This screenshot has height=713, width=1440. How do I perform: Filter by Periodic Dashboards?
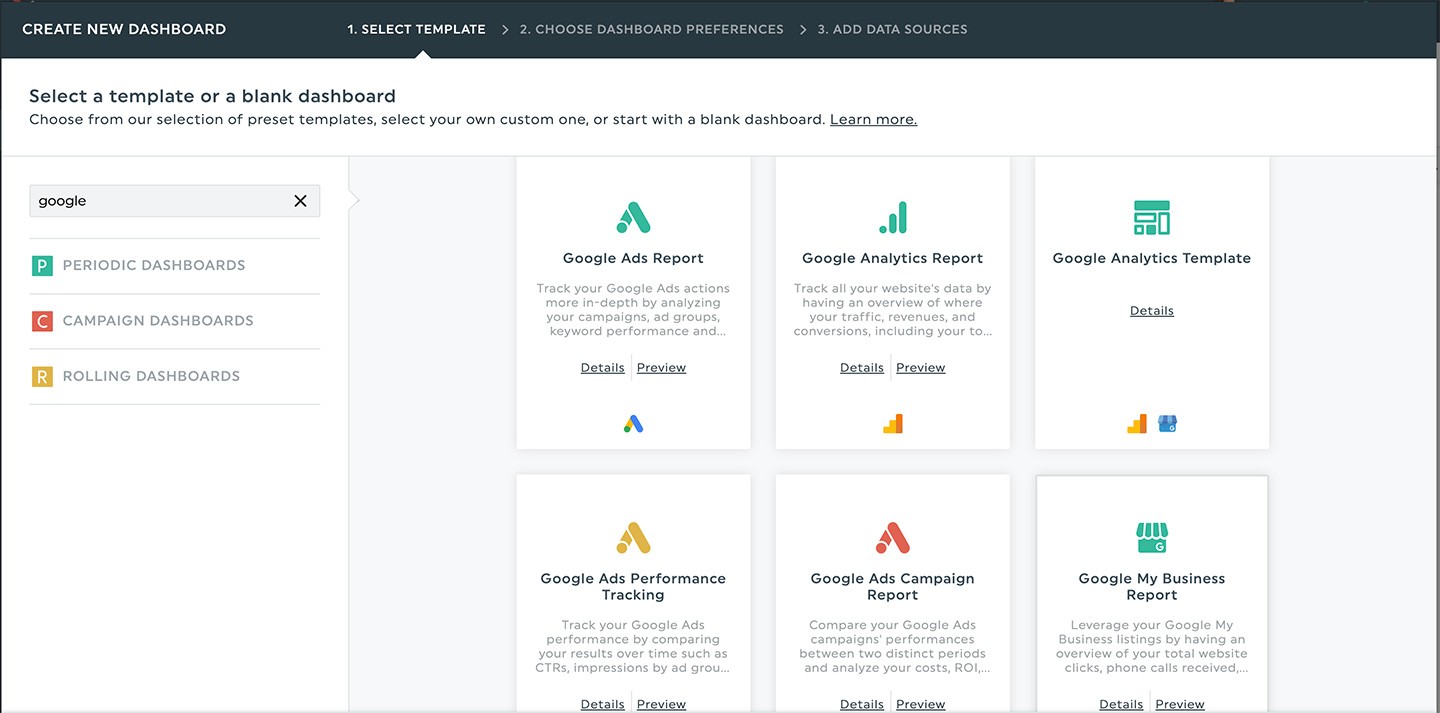pos(153,266)
